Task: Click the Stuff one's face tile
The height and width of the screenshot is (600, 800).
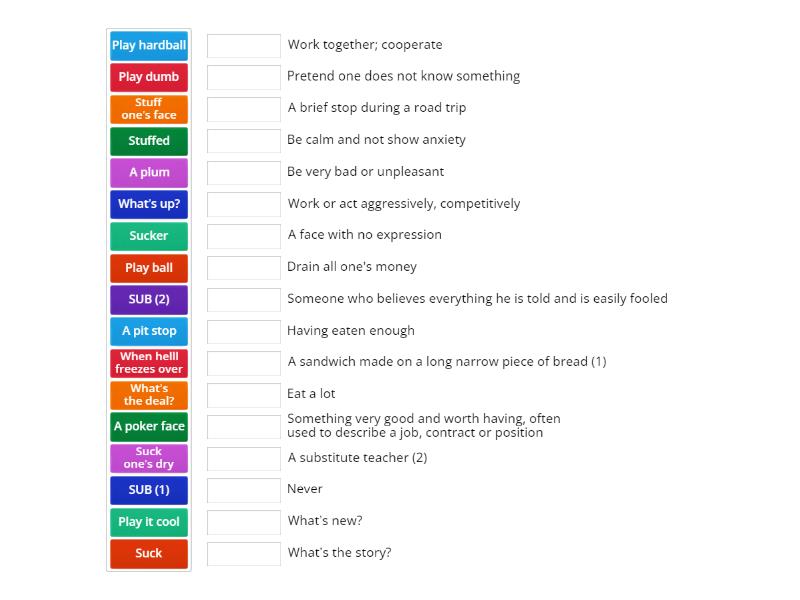Action: pyautogui.click(x=148, y=109)
